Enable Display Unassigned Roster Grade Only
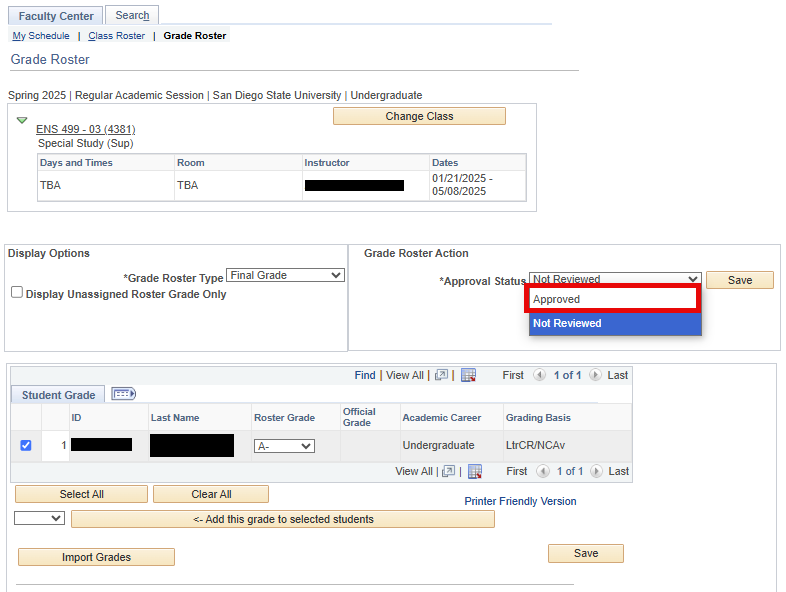The image size is (786, 592). point(17,293)
